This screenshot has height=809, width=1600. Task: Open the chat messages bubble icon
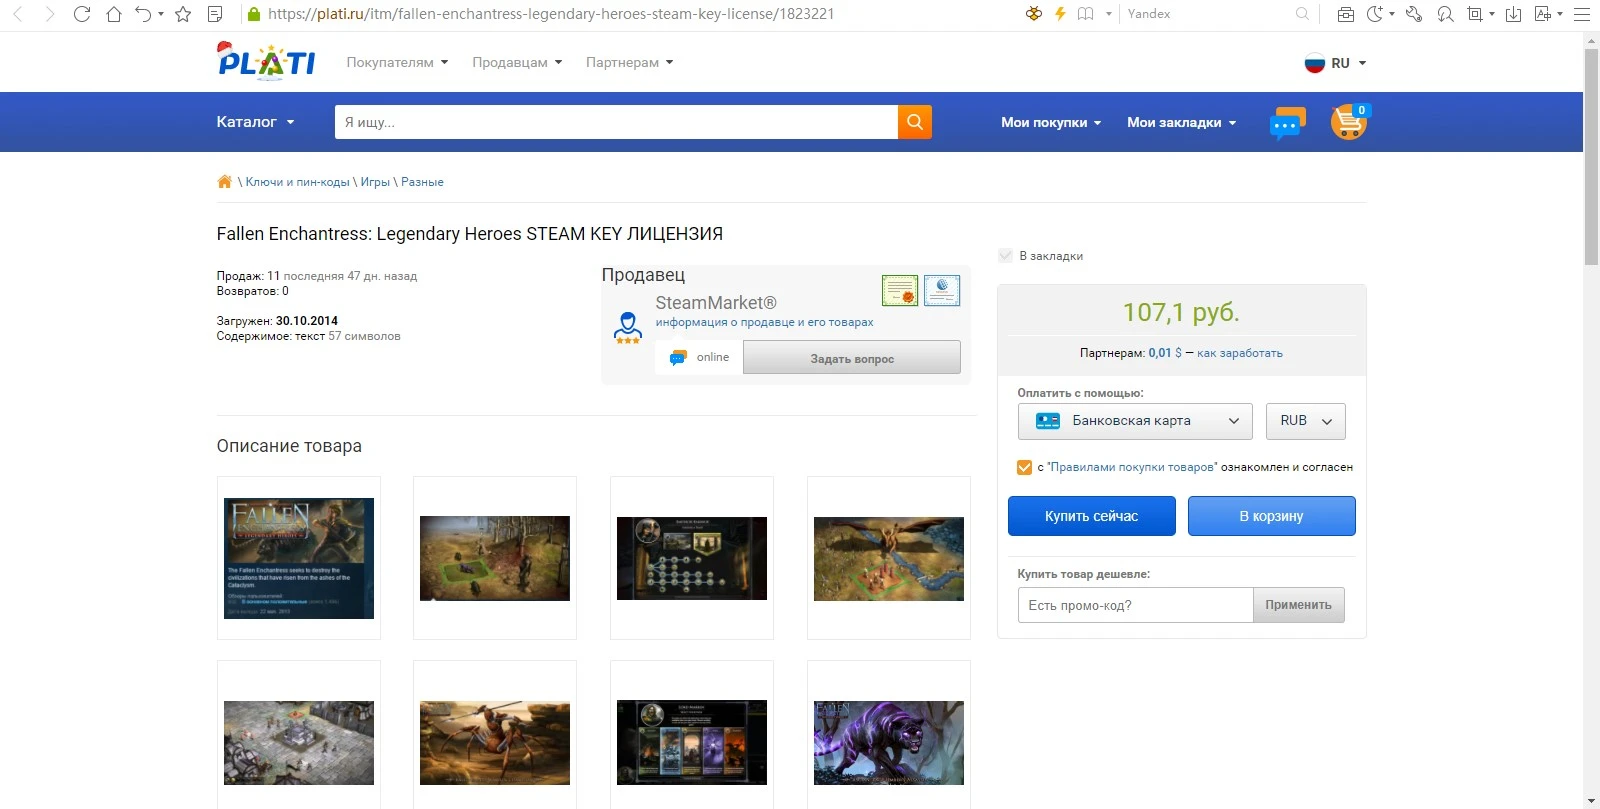pos(1287,123)
